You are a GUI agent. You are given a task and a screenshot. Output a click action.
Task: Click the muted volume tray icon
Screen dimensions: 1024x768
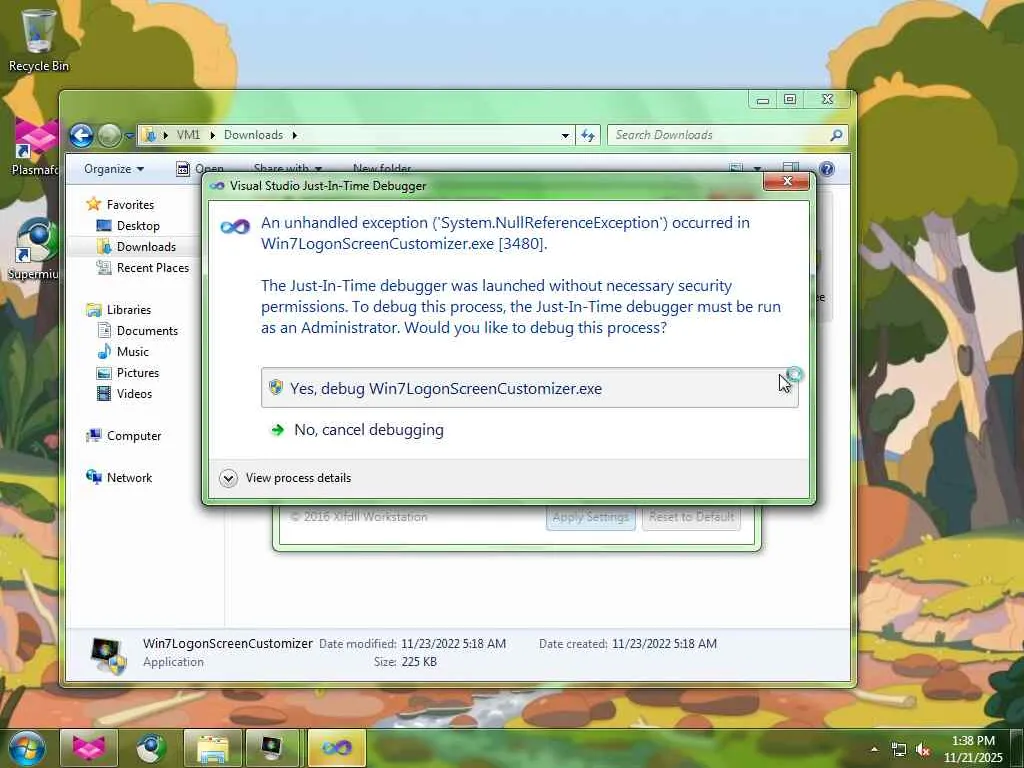pos(923,750)
